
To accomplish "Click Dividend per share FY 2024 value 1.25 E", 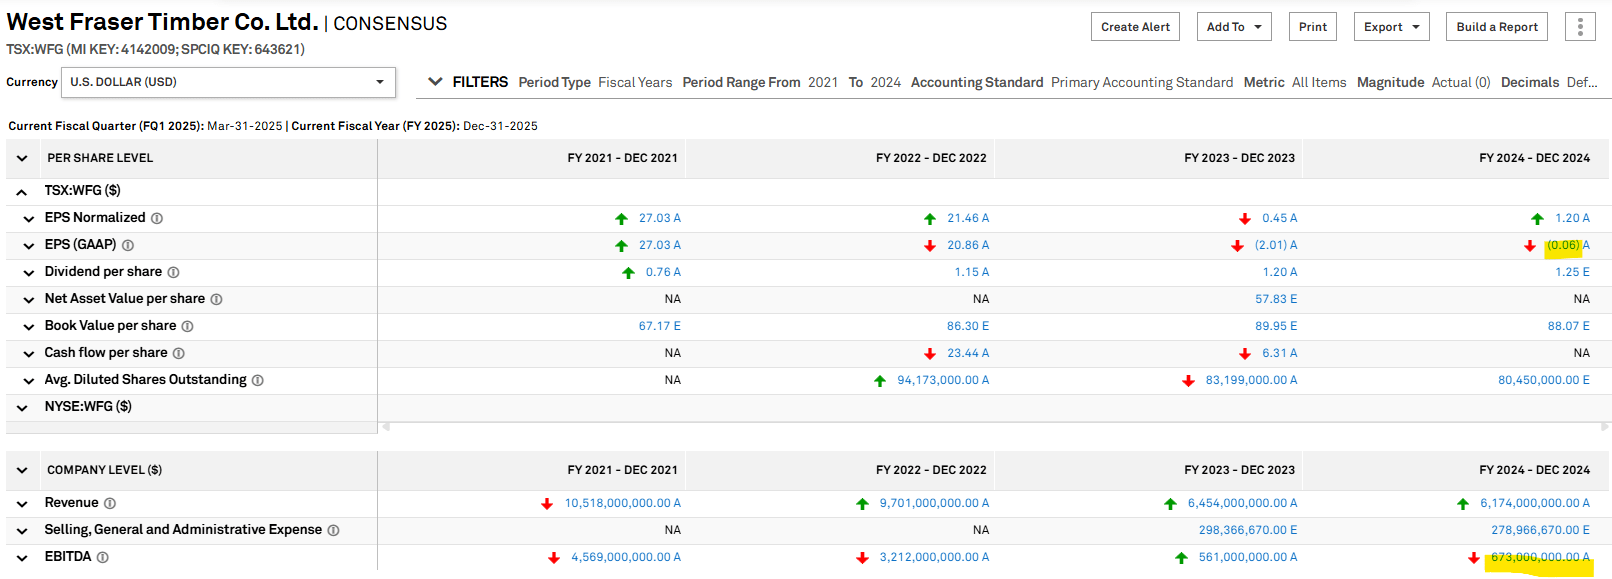I will click(x=1572, y=272).
